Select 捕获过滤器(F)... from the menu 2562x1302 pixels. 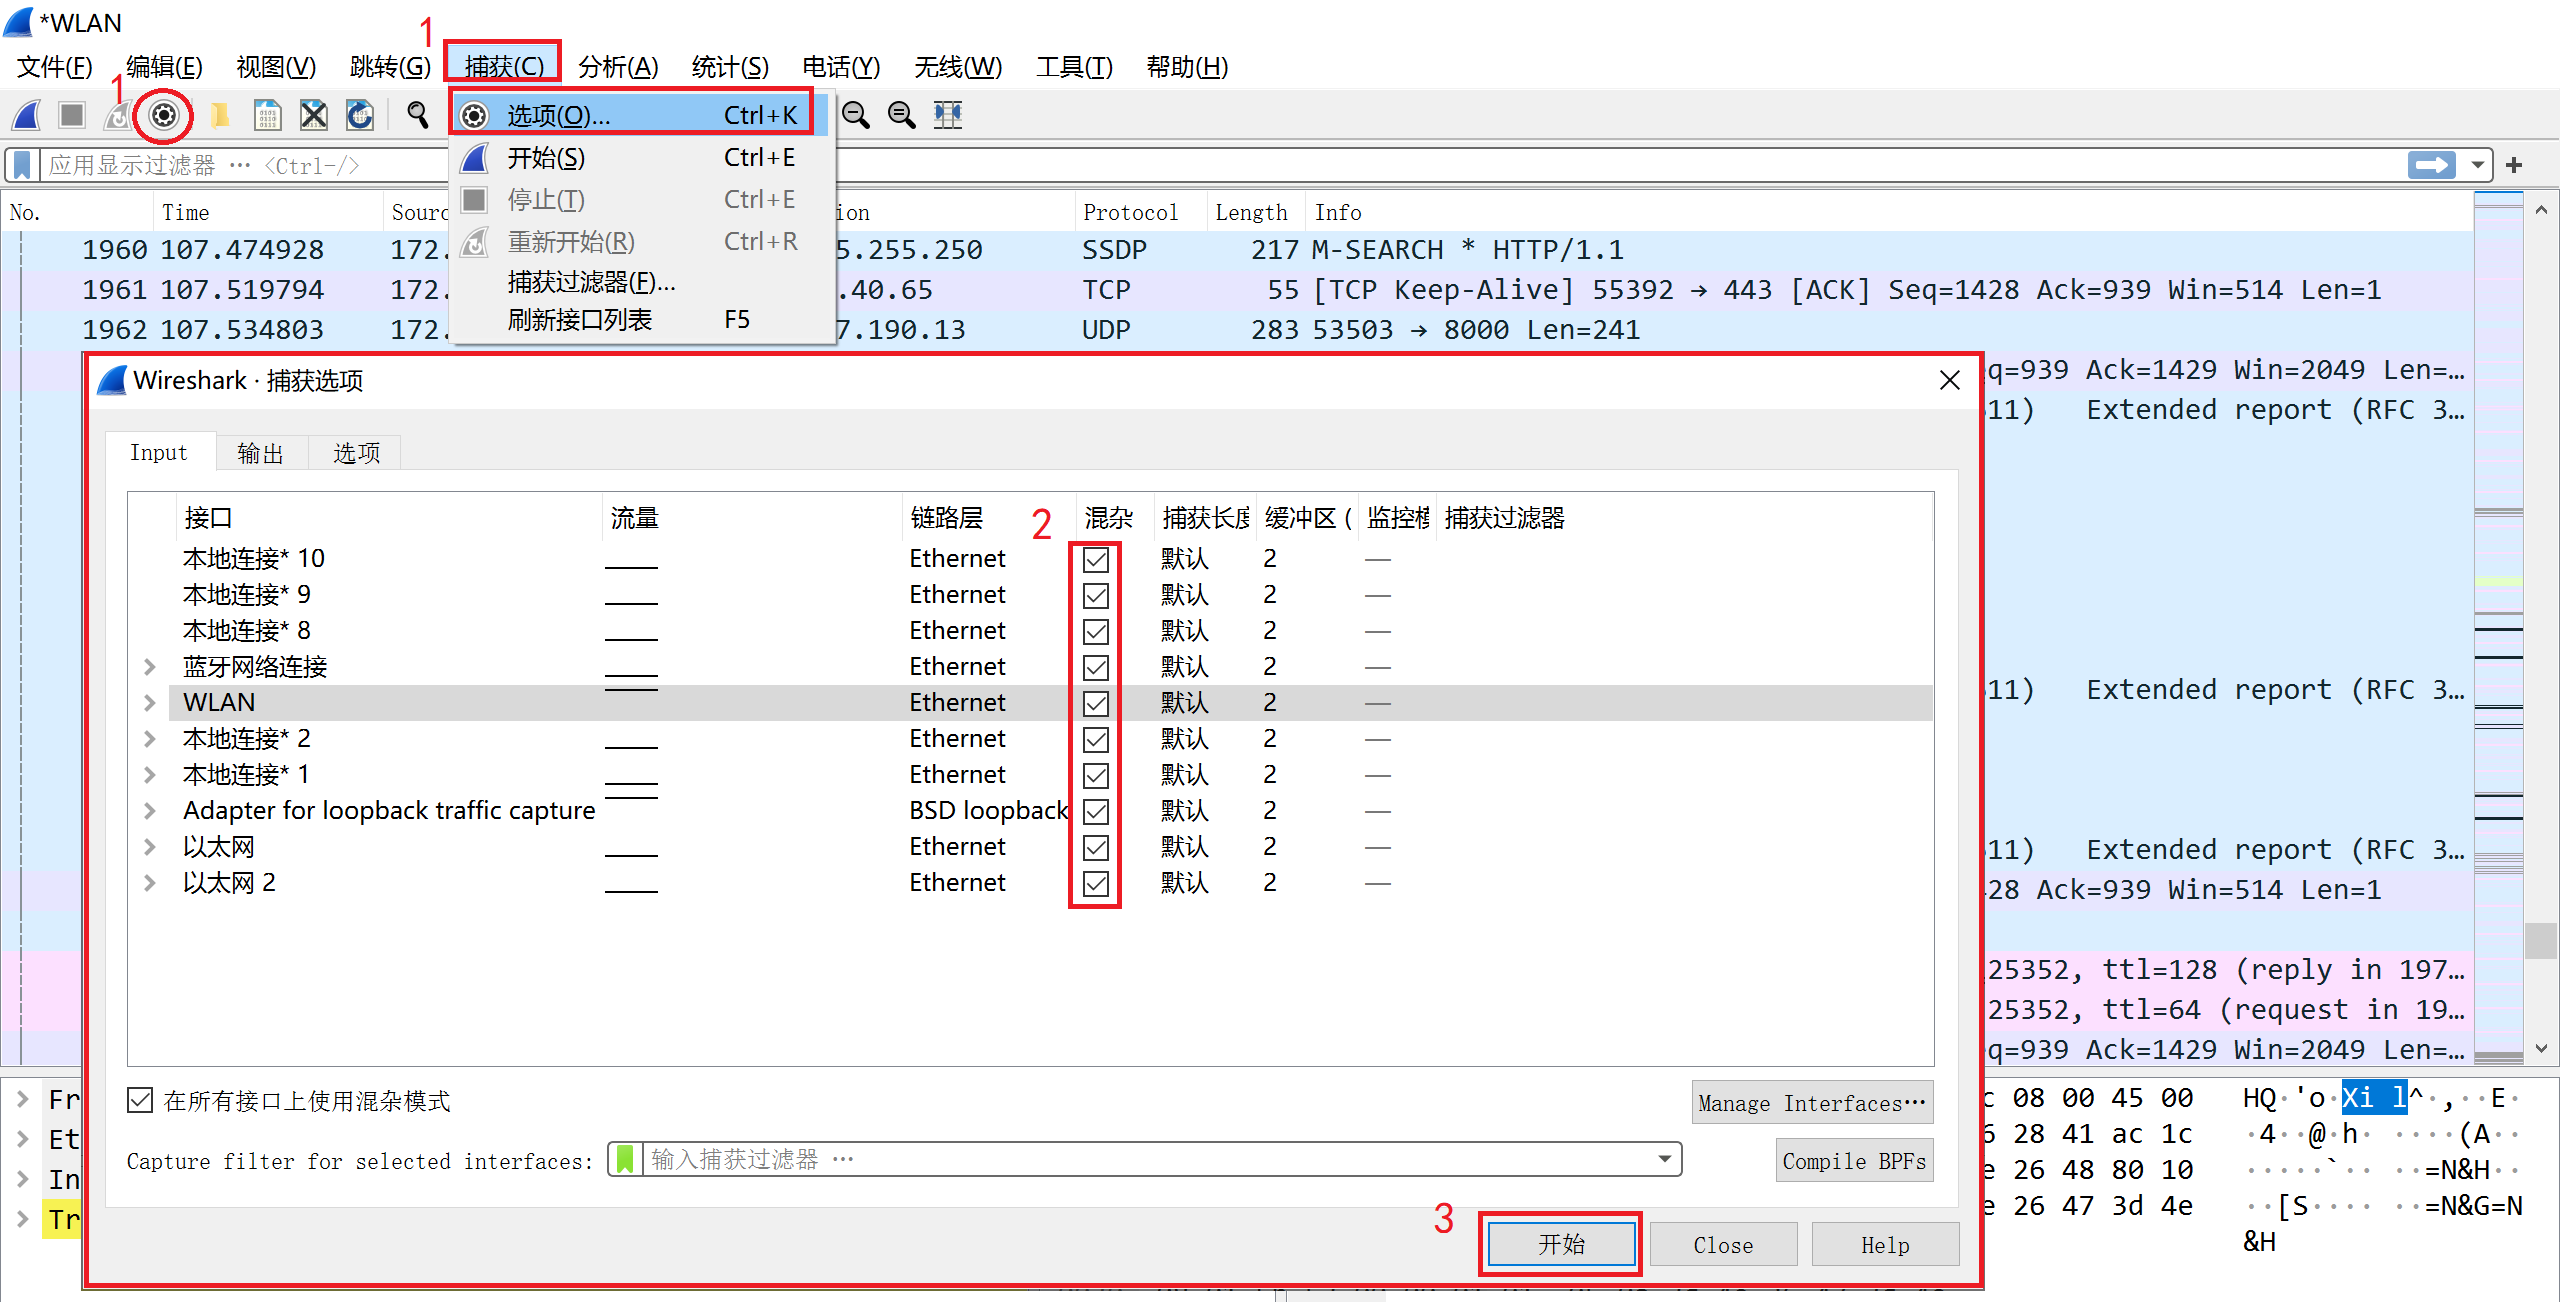click(591, 283)
